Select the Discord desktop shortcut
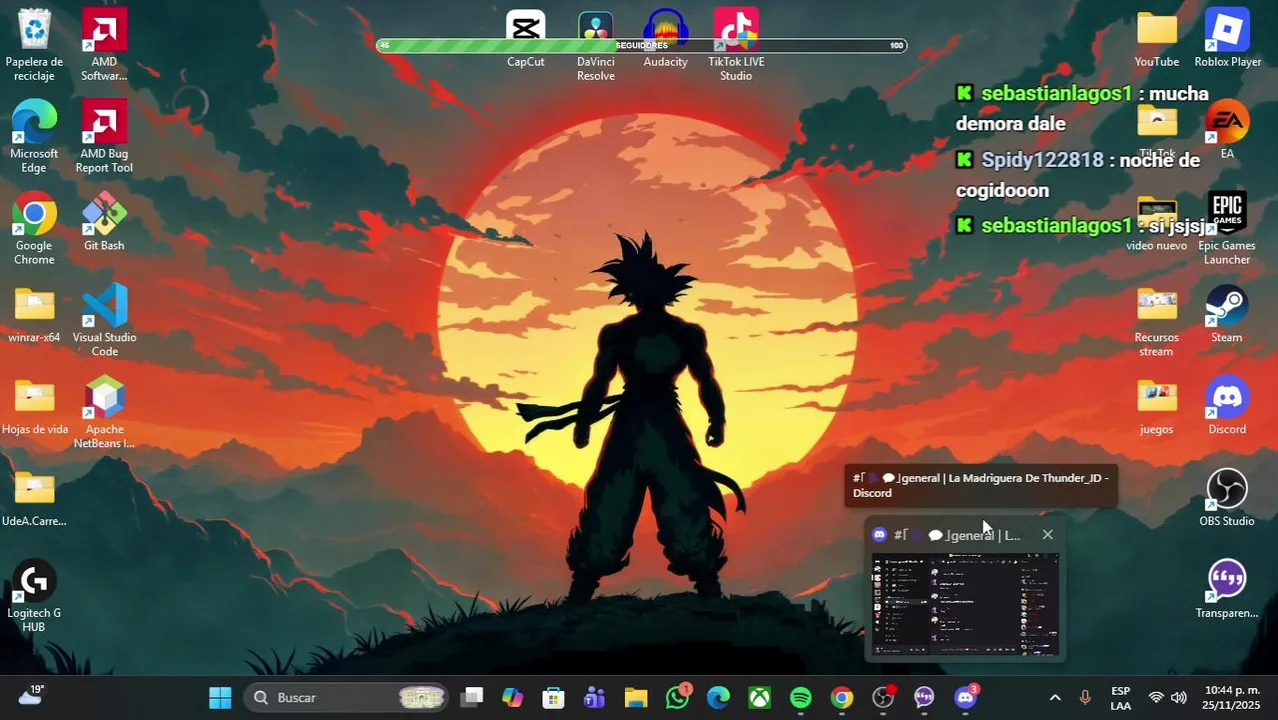 (x=1227, y=407)
